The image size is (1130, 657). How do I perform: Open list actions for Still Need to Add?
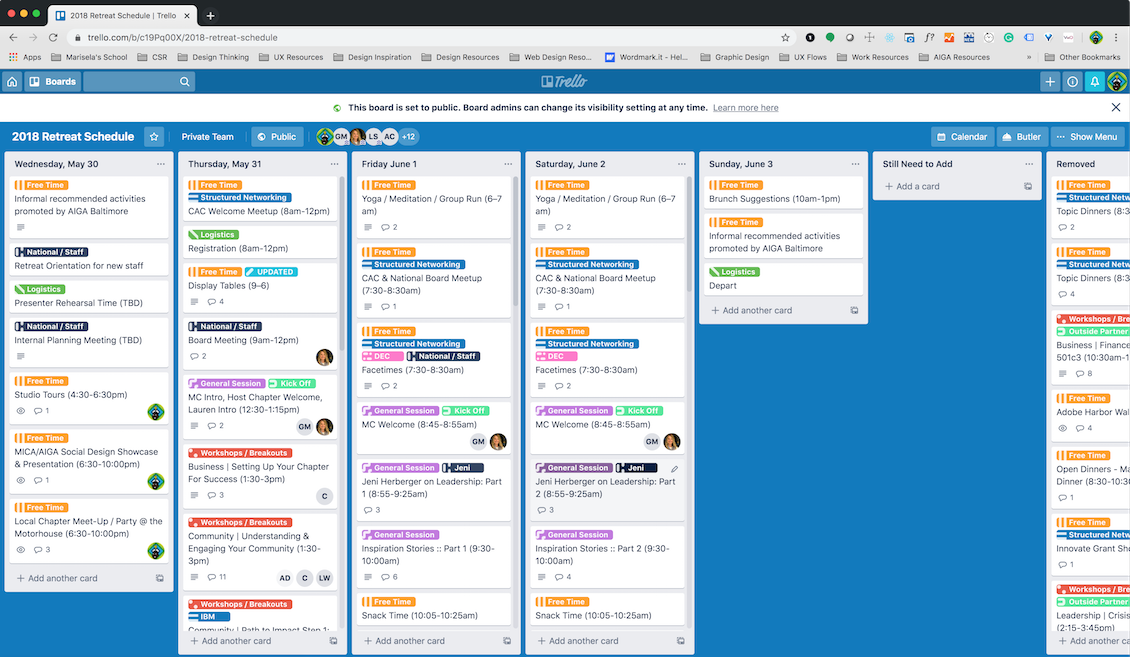click(1029, 164)
